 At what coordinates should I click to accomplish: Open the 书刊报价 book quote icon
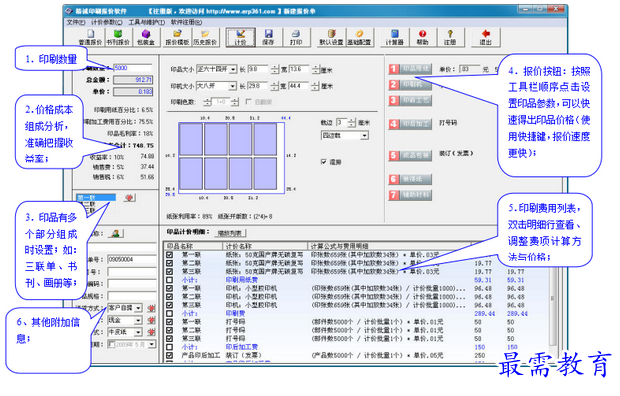118,37
